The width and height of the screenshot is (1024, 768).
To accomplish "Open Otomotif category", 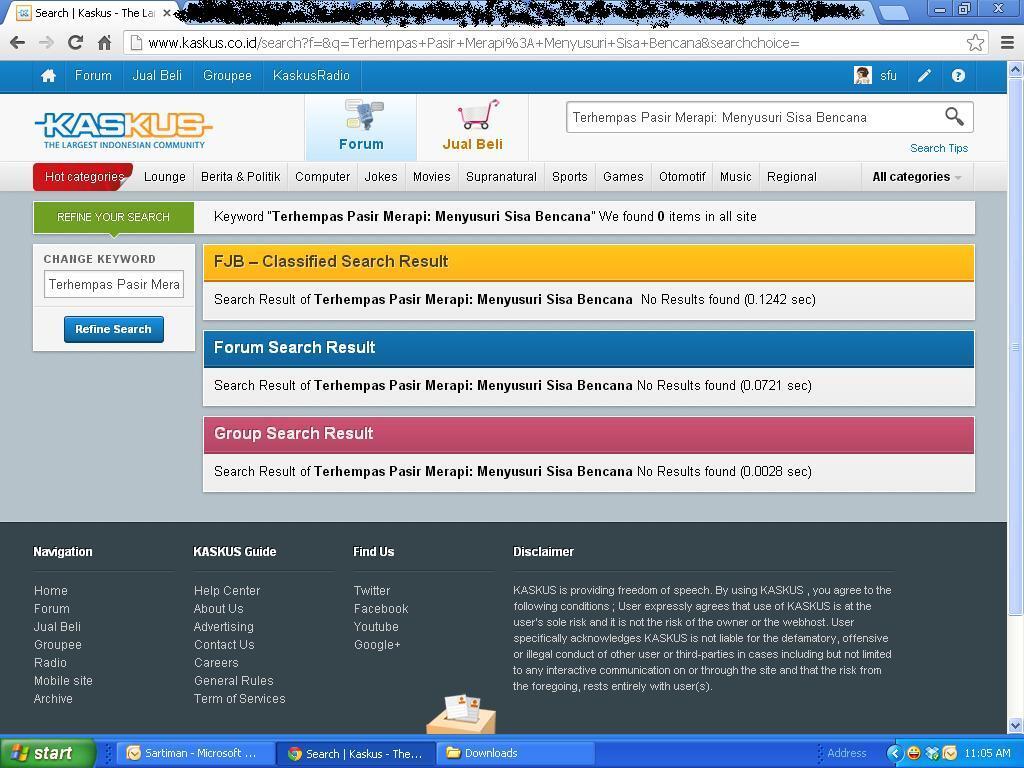I will coord(682,177).
